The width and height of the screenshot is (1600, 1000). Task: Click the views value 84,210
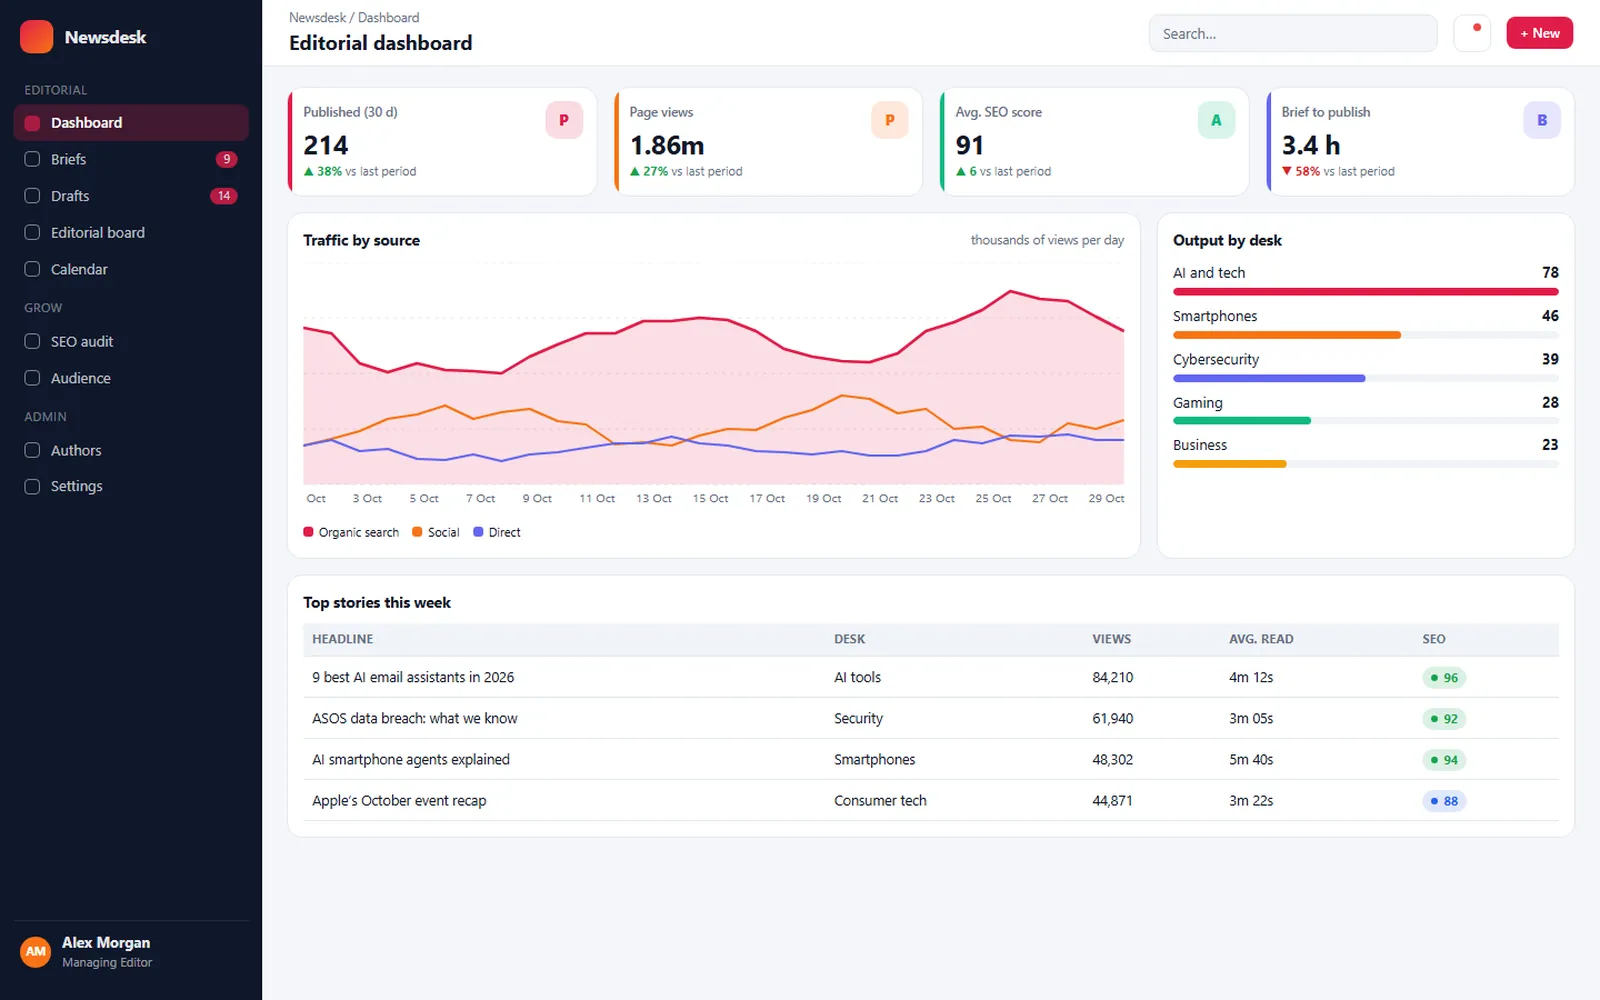(1113, 677)
